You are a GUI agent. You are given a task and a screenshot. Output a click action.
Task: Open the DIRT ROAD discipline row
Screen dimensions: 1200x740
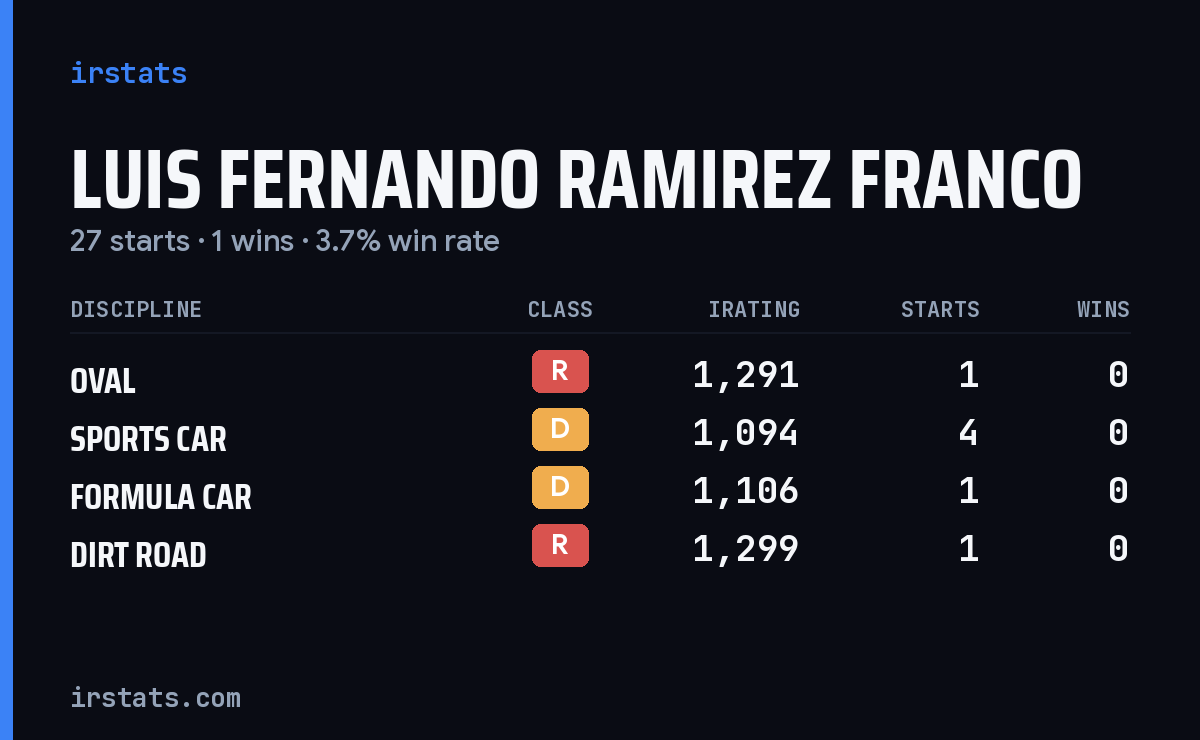(600, 549)
